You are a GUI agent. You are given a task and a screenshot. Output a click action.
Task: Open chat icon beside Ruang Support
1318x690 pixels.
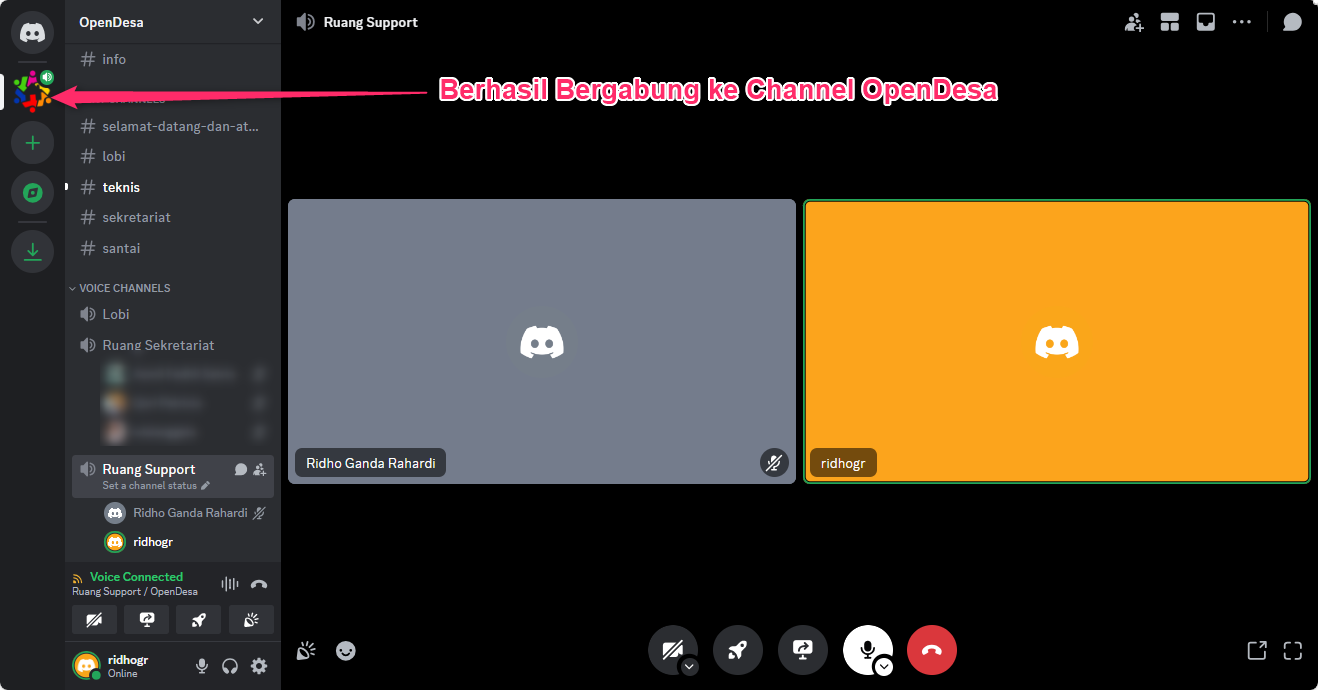pyautogui.click(x=240, y=469)
